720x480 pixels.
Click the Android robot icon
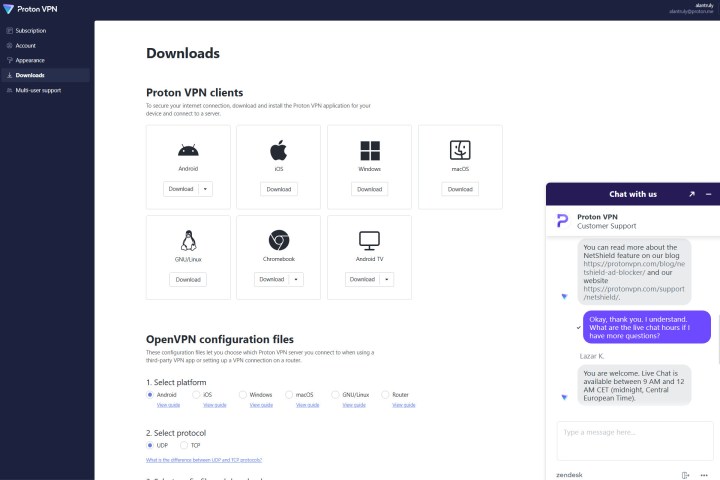188,151
